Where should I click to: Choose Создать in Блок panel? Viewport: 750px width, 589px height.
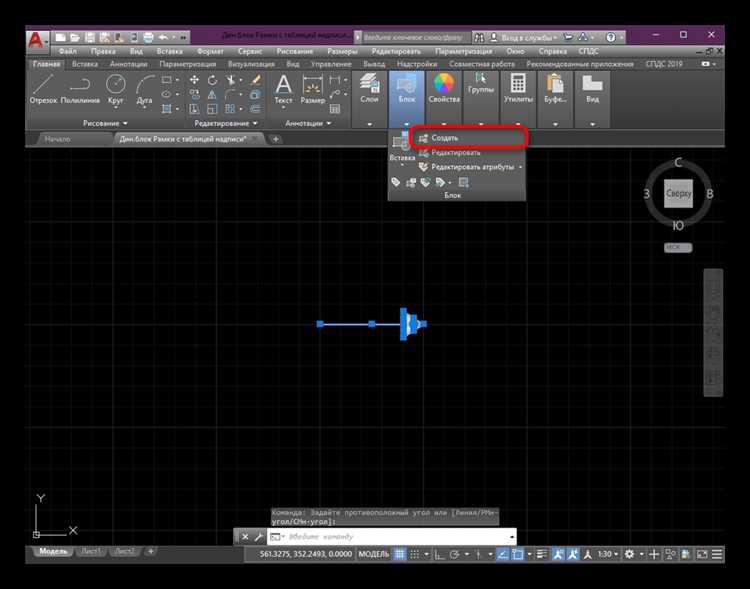[469, 138]
